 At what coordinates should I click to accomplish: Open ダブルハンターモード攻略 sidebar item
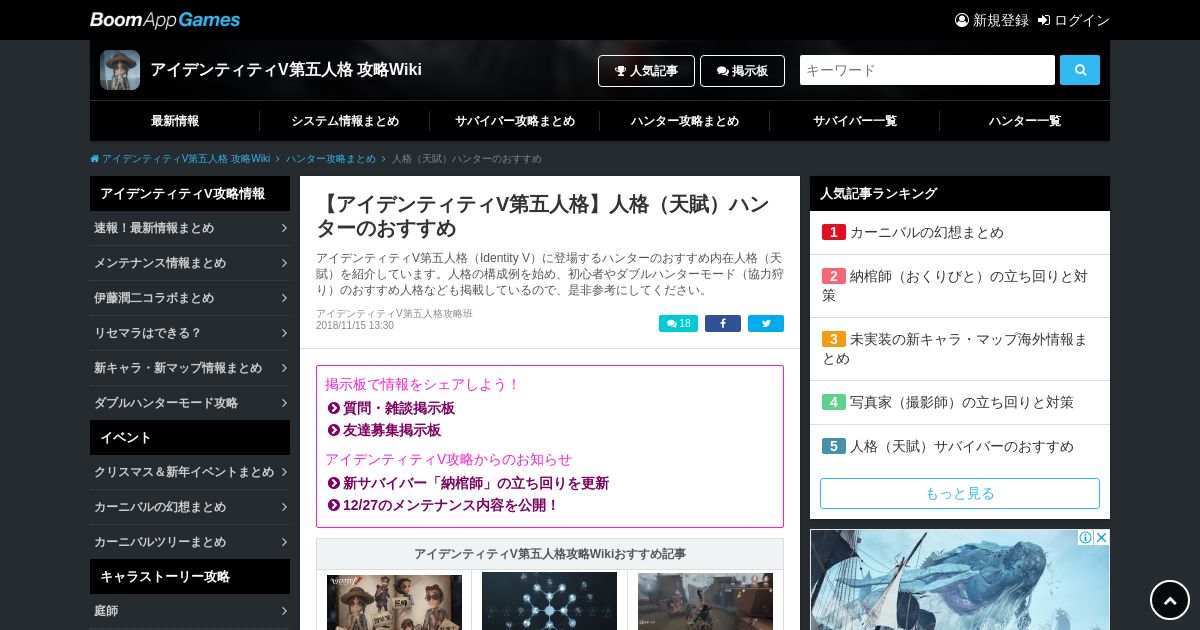[190, 403]
